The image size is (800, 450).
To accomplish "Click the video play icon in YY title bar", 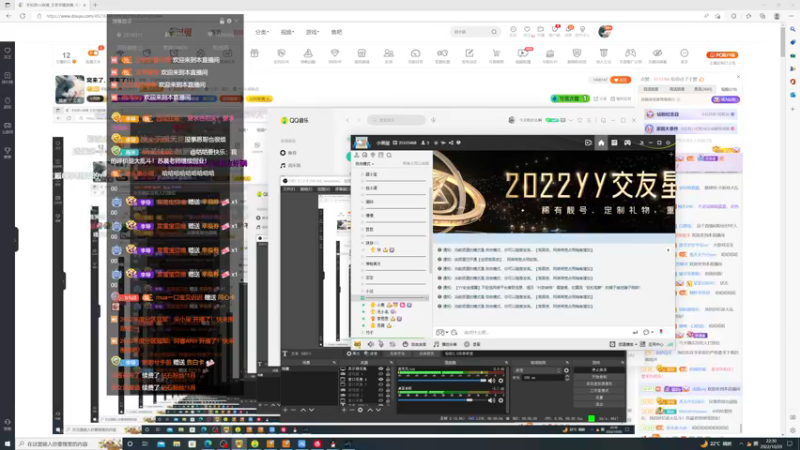I will [x=588, y=143].
